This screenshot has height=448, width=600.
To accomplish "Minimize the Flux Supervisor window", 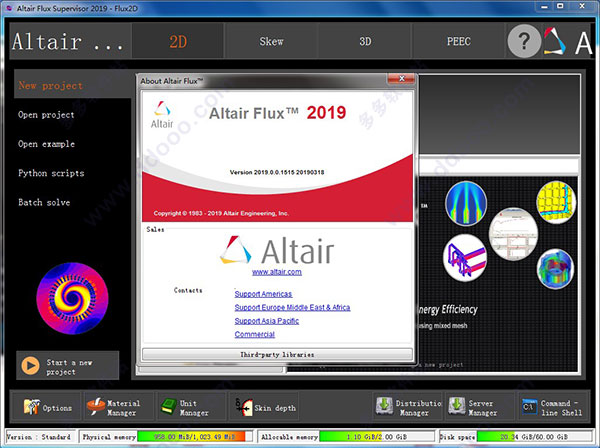I will 544,6.
